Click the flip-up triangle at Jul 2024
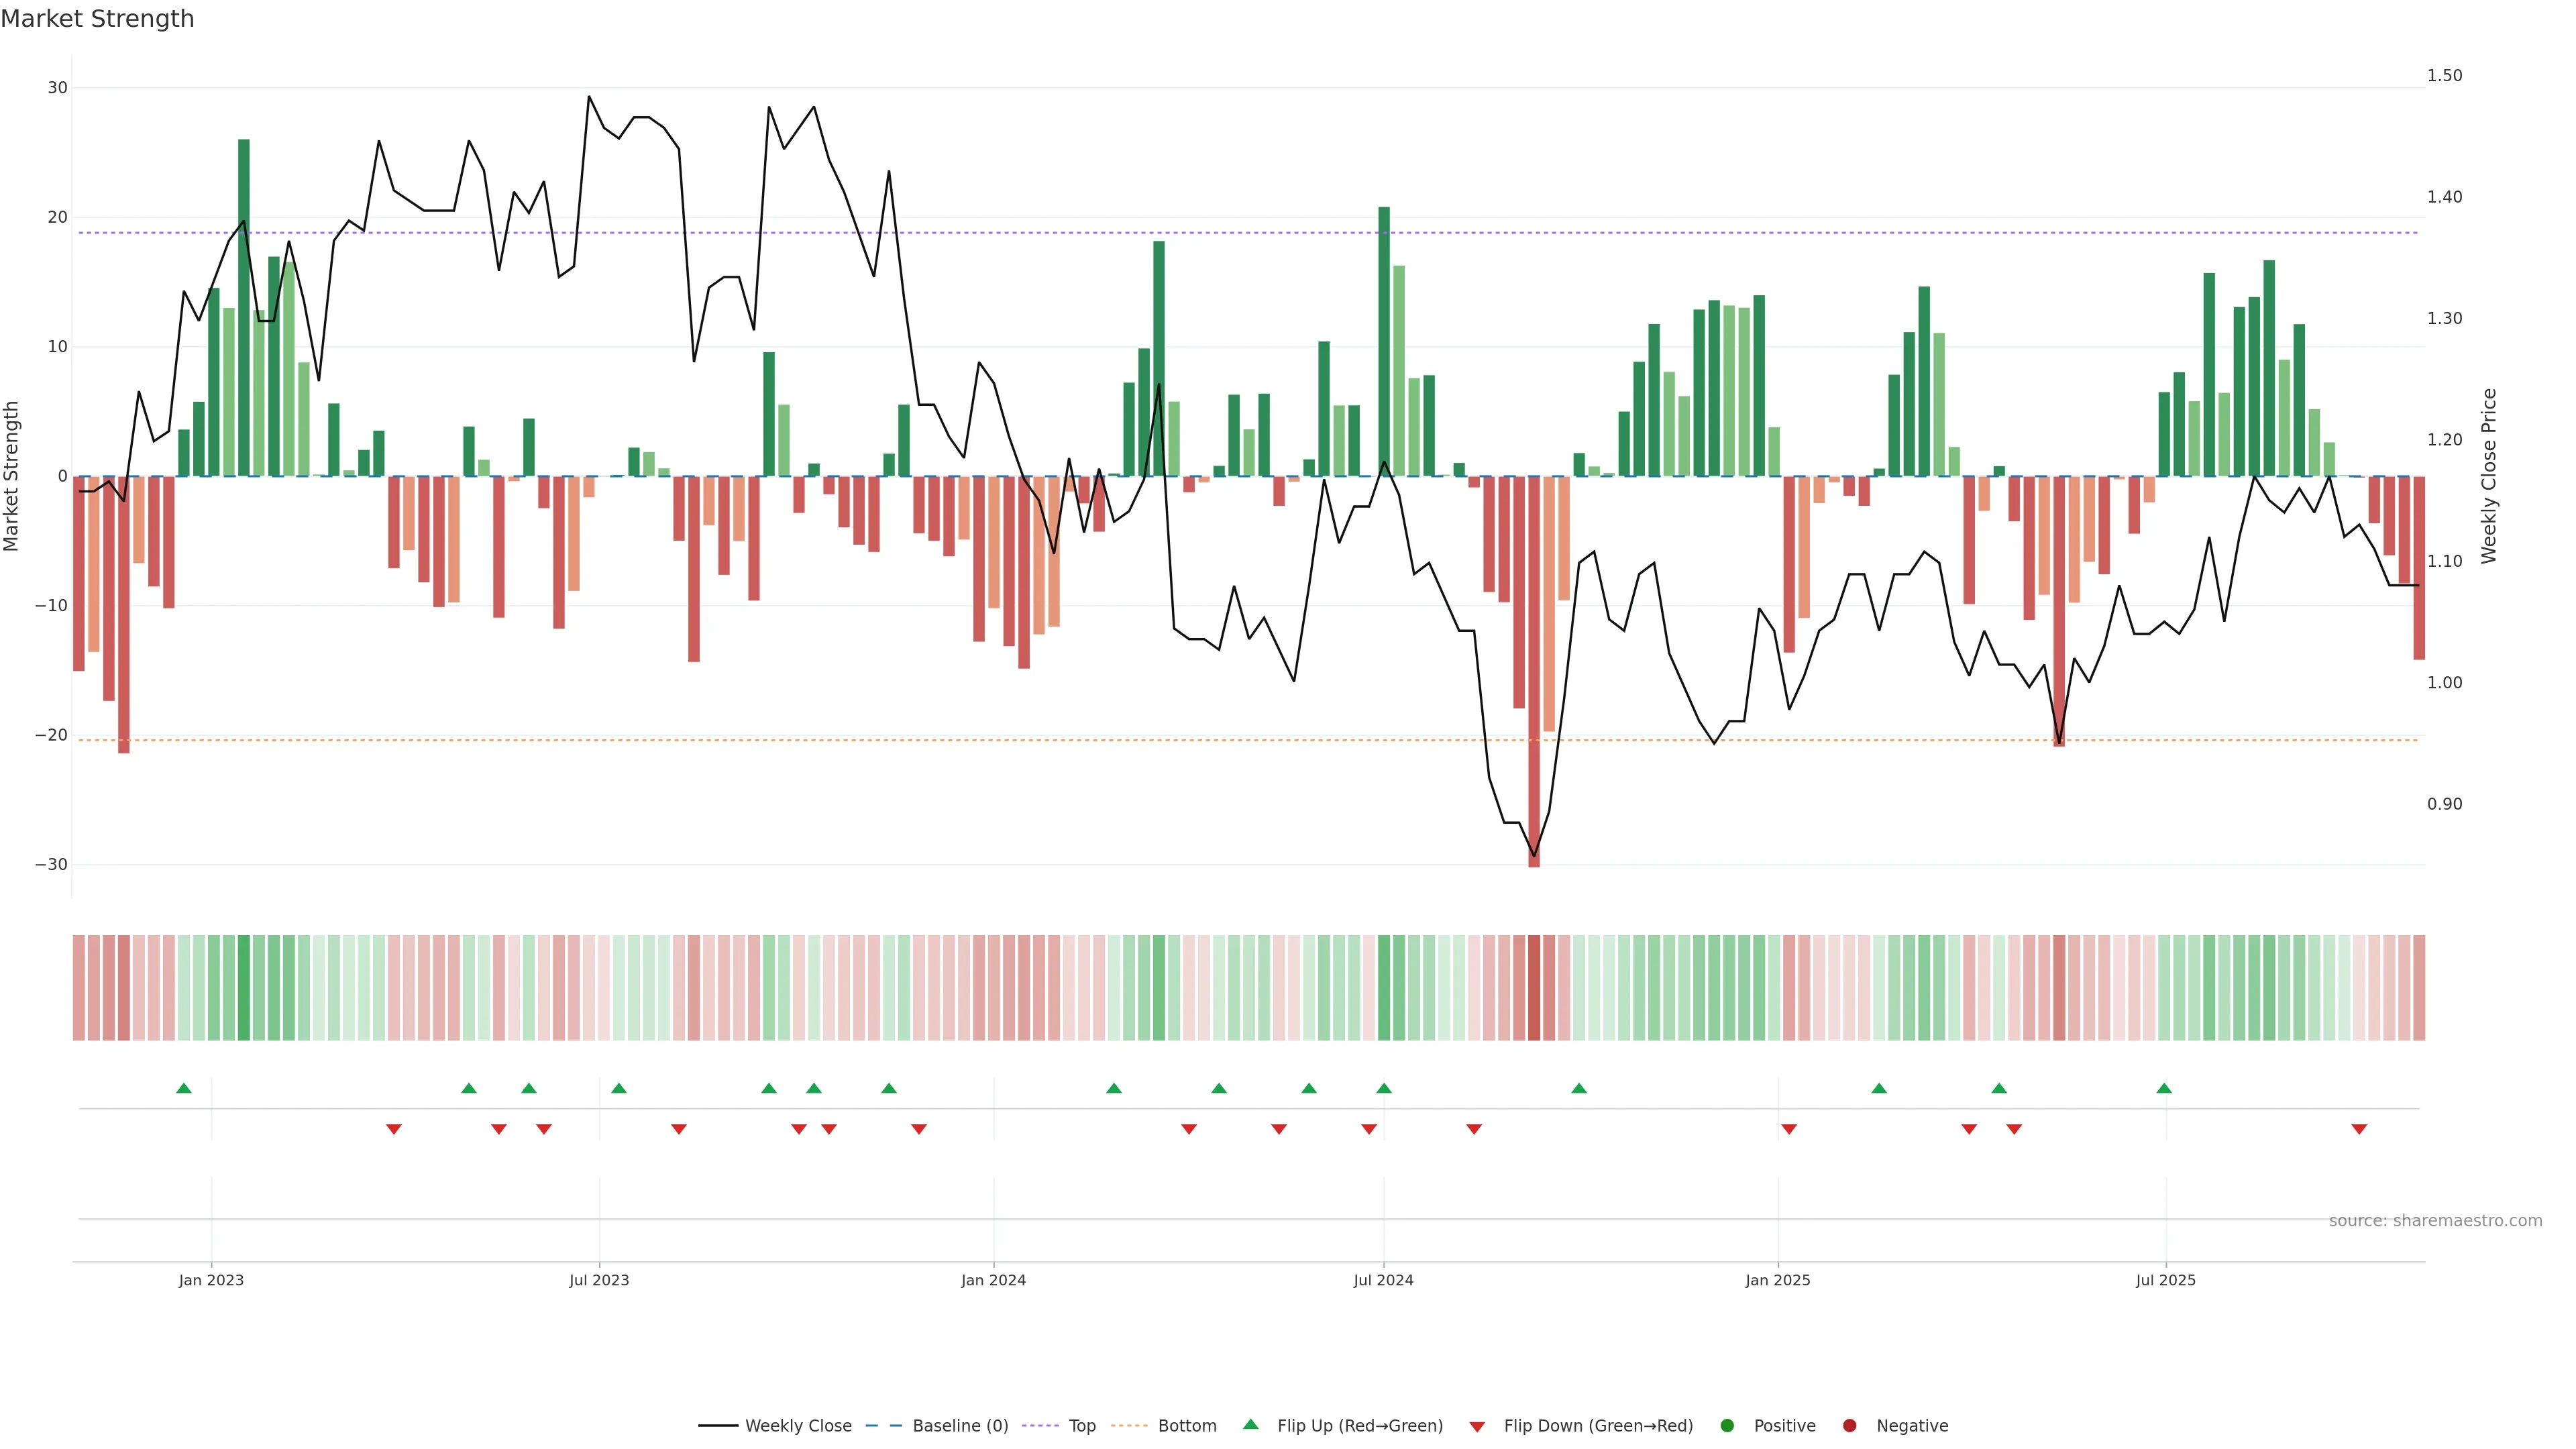Screen dimensions: 2576x1449 tap(1384, 1088)
